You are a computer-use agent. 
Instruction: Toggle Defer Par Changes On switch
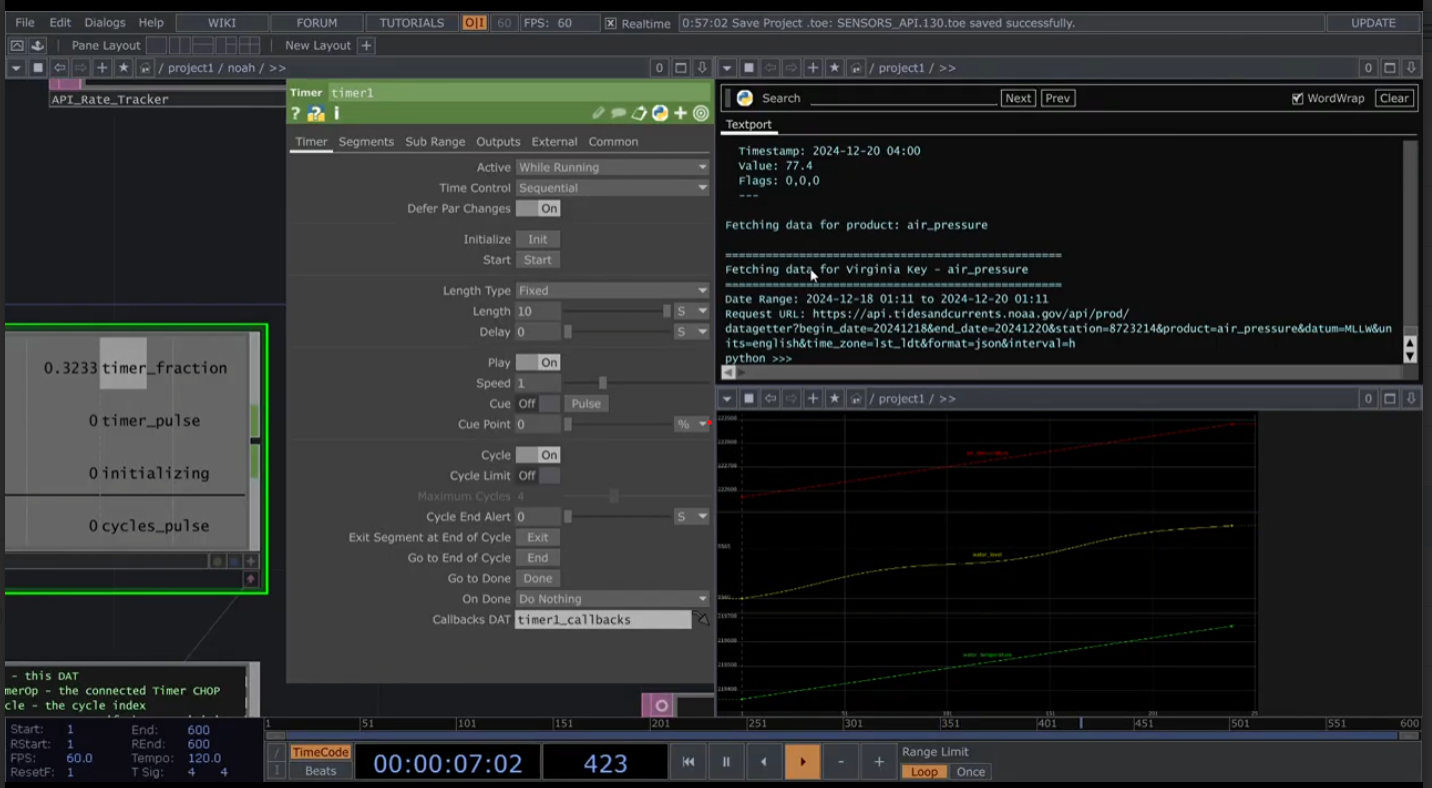click(538, 208)
